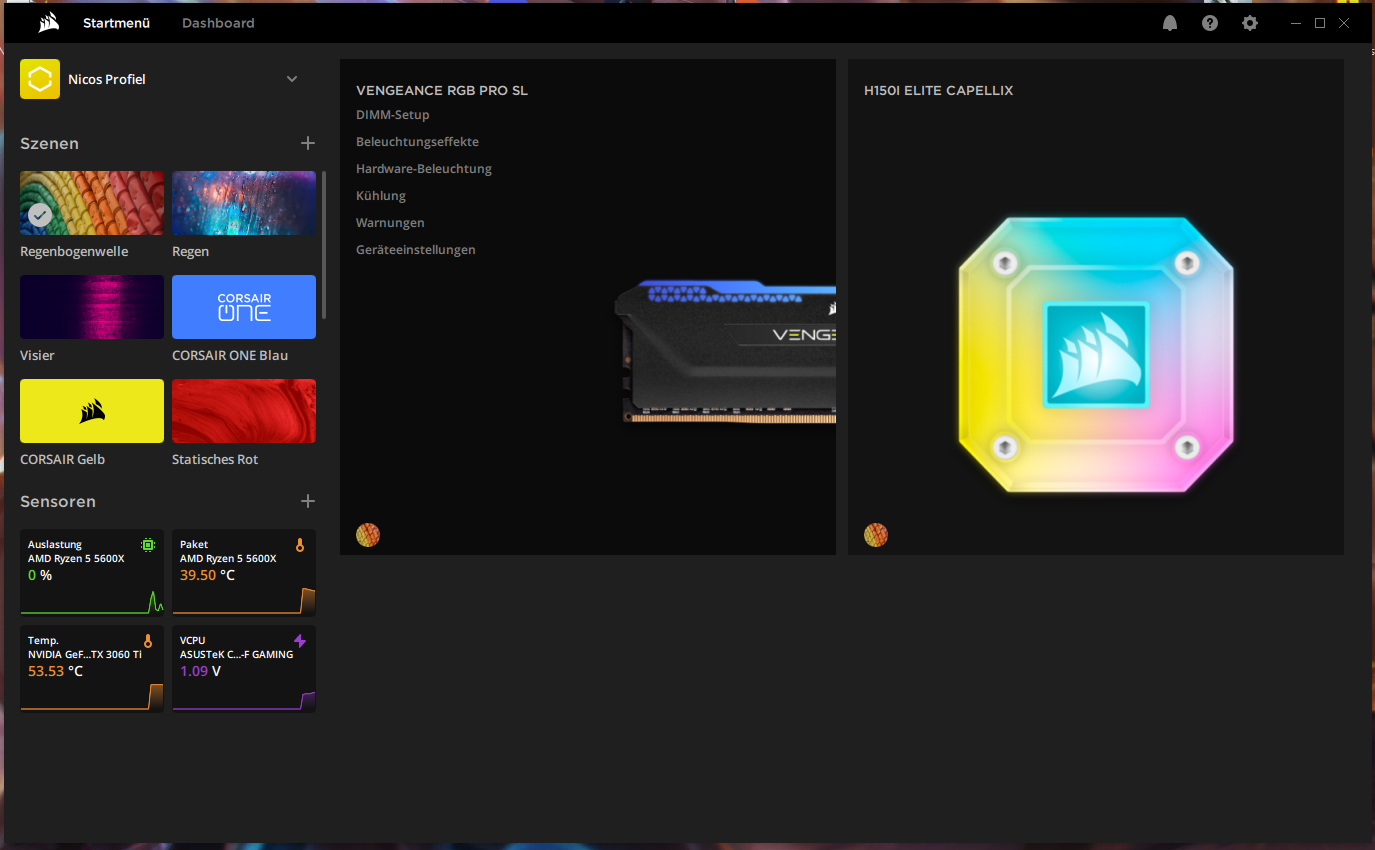Open the NVIDIA Temp. 53.53 °C sensor tile

(92, 668)
